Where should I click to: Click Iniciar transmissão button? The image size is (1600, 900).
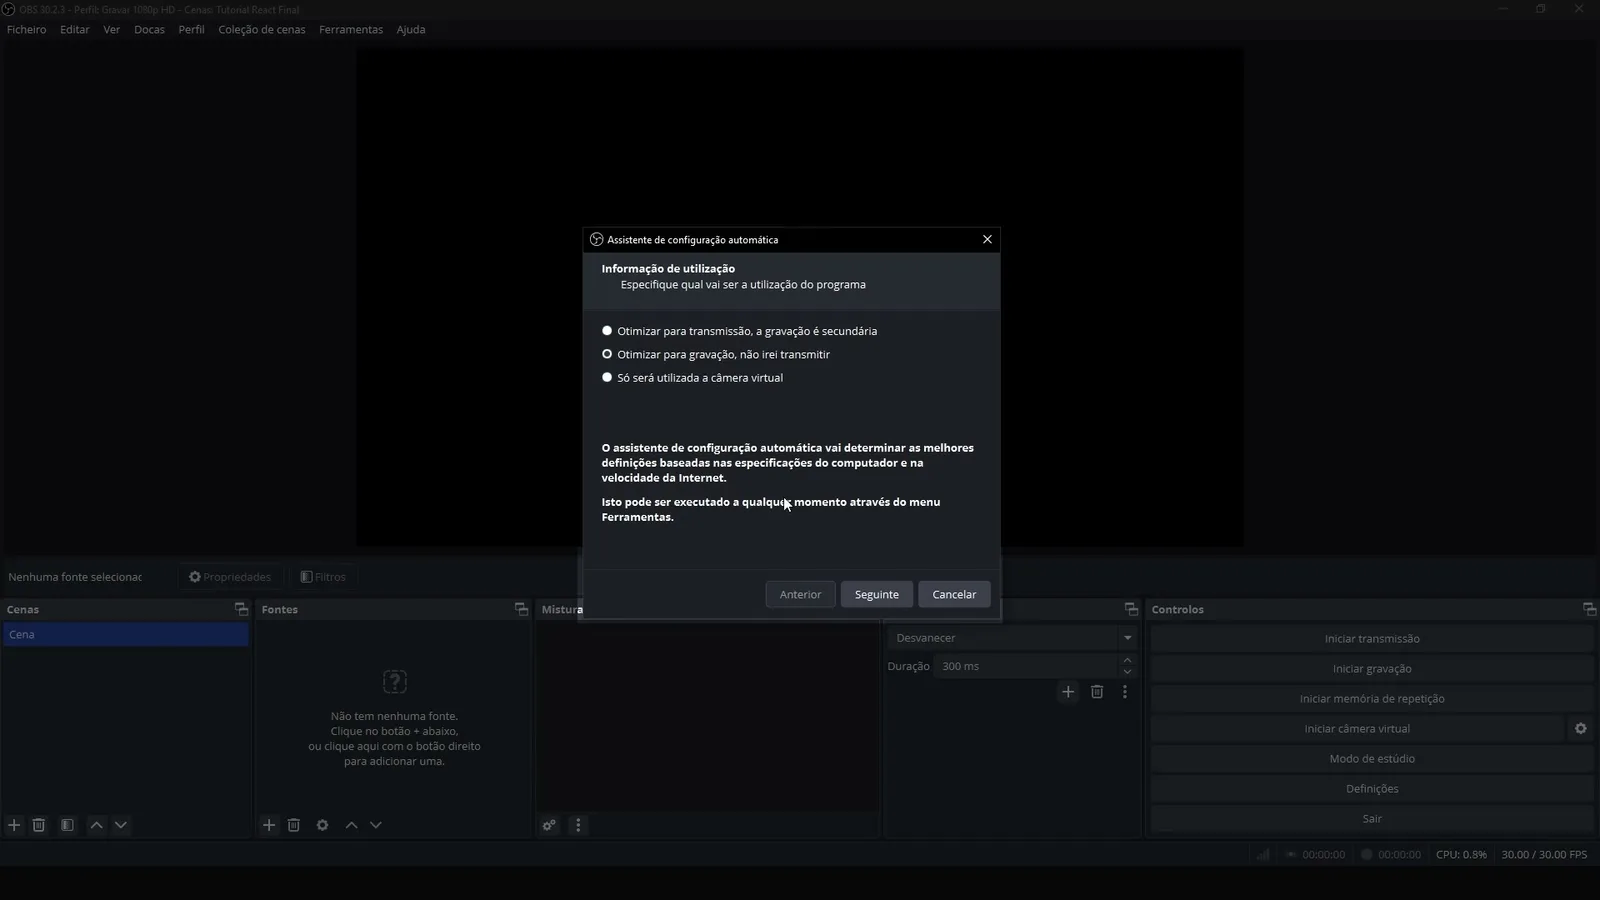click(1372, 639)
